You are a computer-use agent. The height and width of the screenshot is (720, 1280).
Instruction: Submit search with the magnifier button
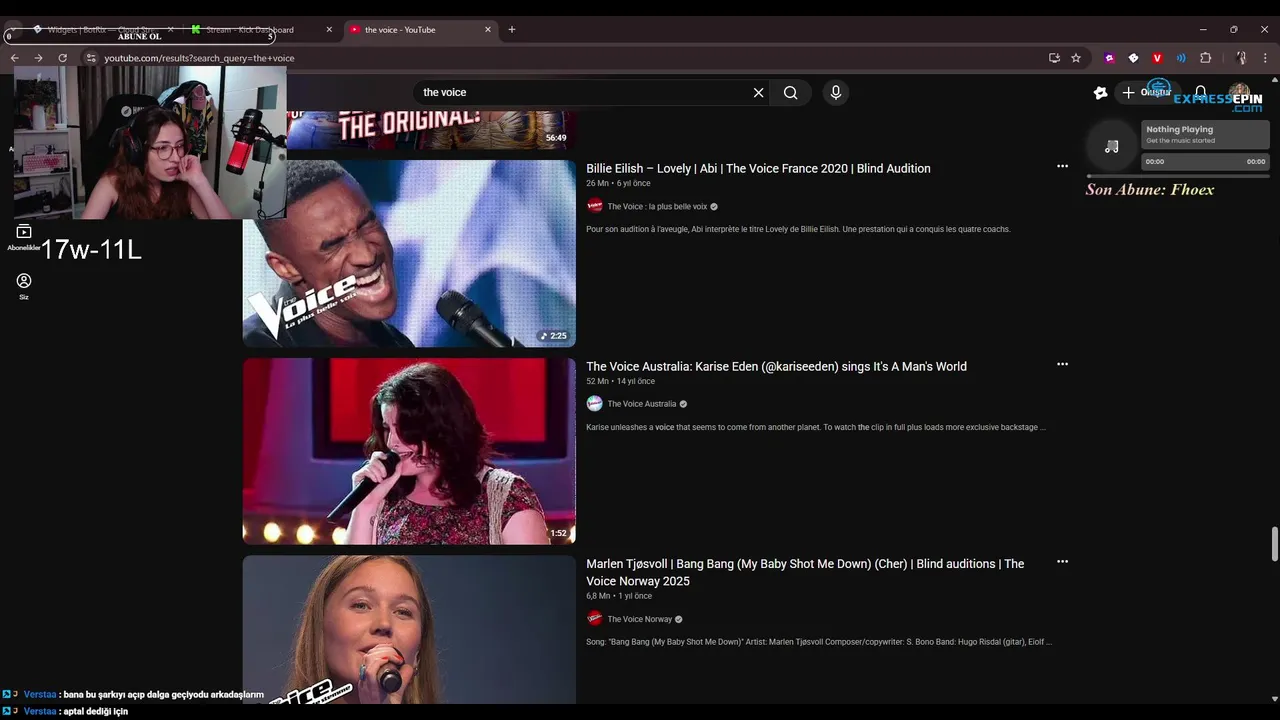tap(790, 92)
